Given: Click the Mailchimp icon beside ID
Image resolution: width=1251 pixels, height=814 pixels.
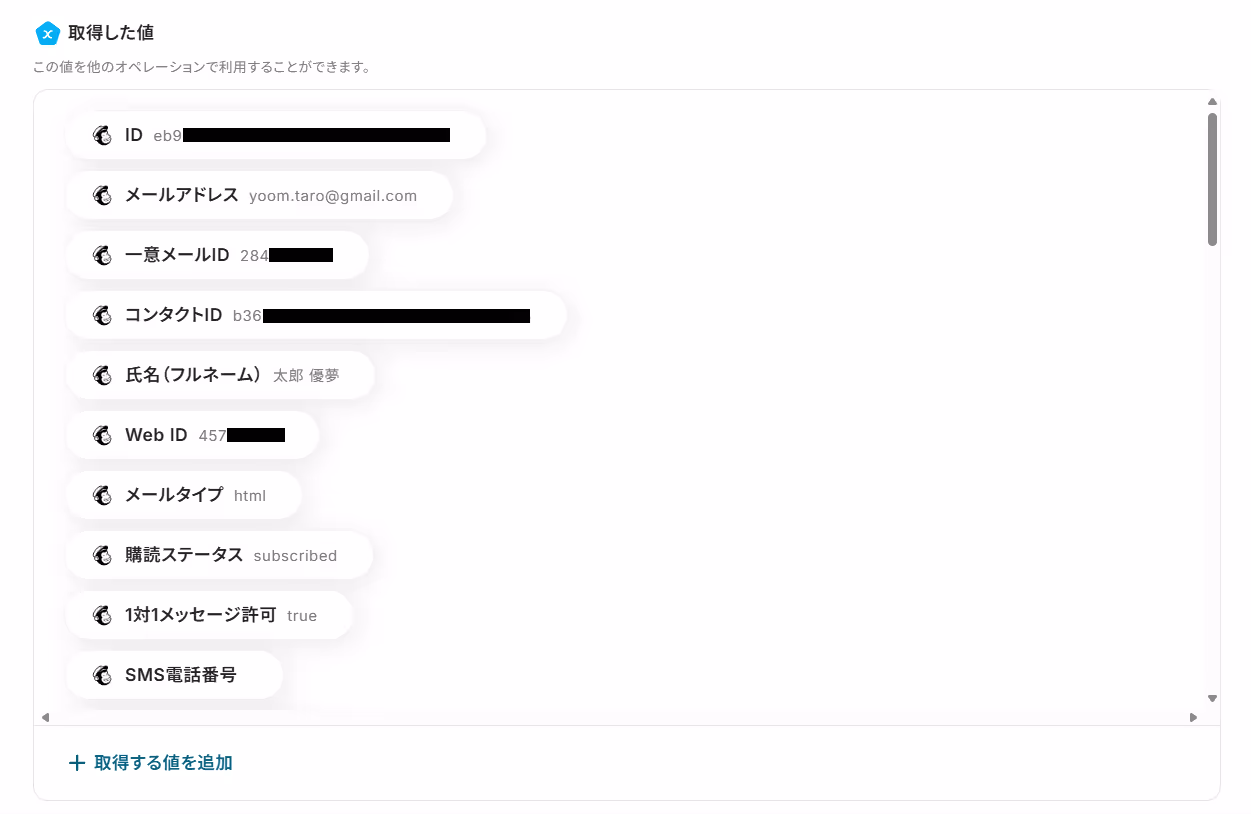Looking at the screenshot, I should coord(102,135).
